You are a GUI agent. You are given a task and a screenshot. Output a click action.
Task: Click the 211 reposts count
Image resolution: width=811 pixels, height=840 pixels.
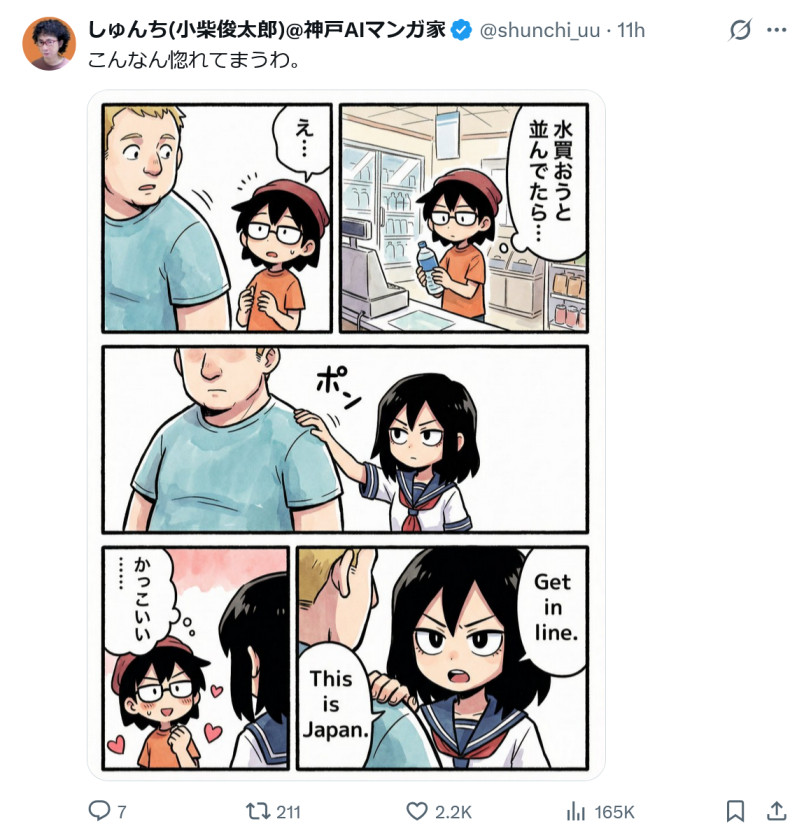288,812
